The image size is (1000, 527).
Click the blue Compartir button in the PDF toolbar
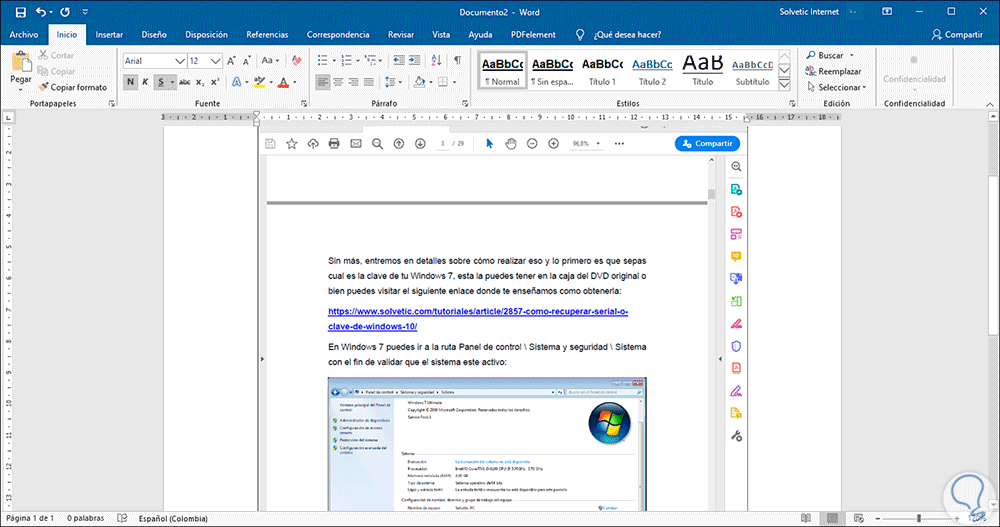click(707, 144)
